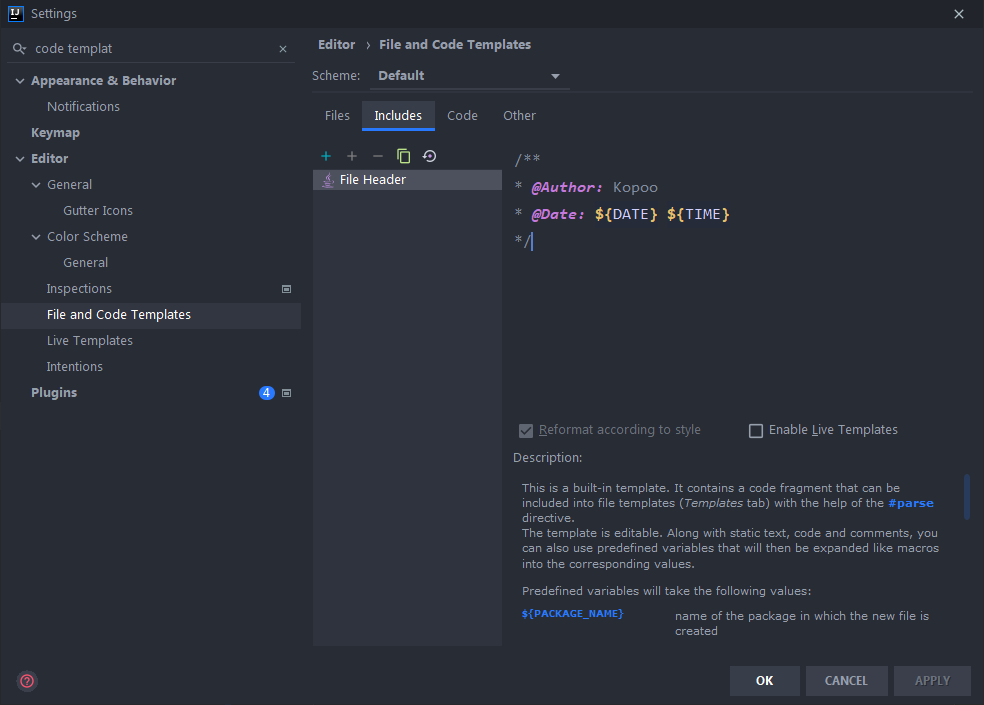984x705 pixels.
Task: Select the File Header template
Action: pyautogui.click(x=372, y=180)
